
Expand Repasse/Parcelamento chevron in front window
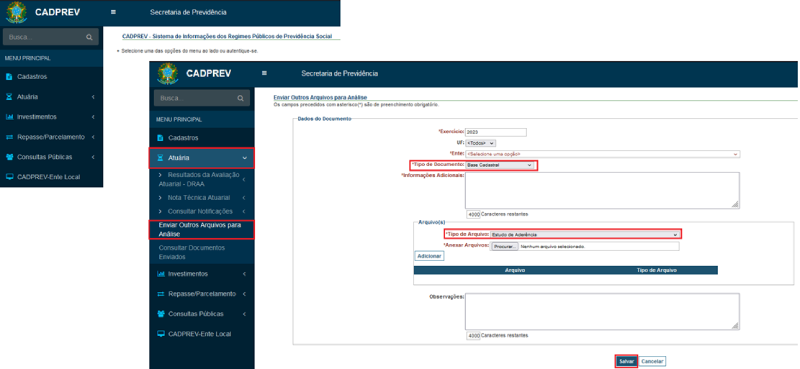tap(244, 294)
